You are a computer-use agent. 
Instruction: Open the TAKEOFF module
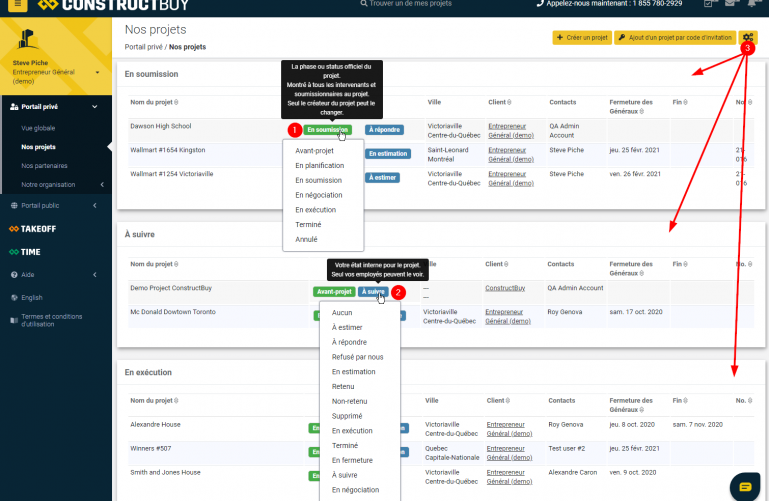tap(32, 229)
